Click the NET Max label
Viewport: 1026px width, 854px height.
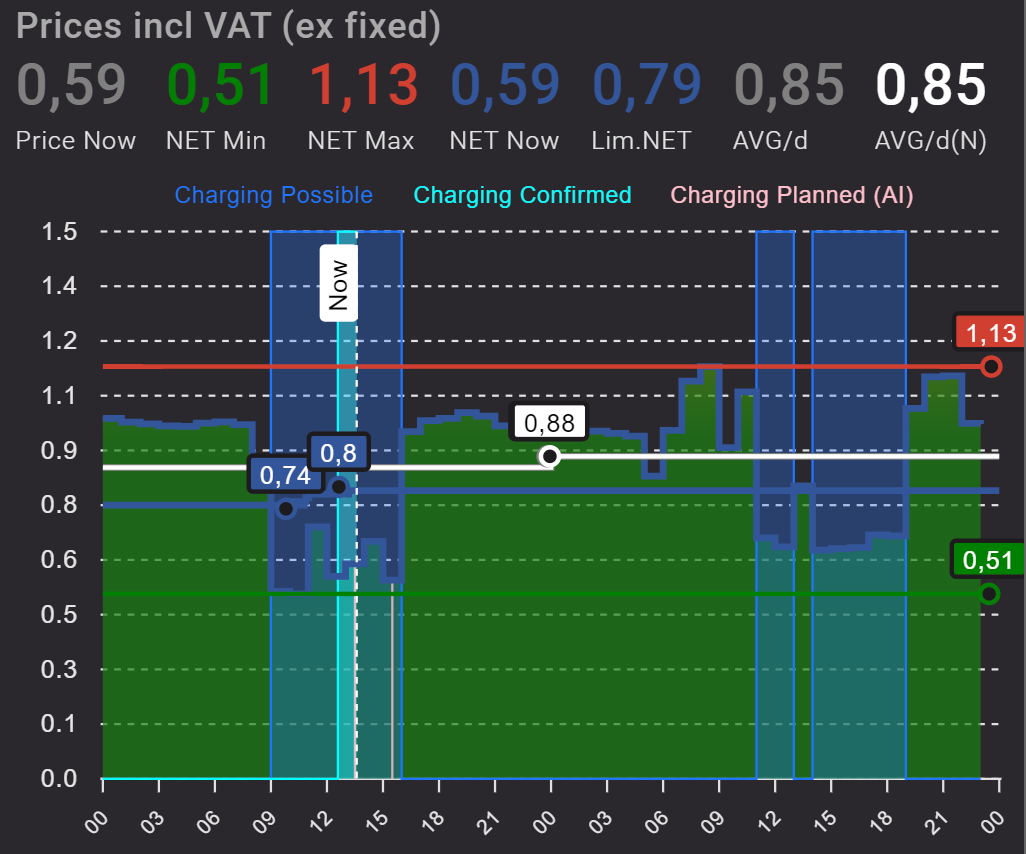[361, 141]
